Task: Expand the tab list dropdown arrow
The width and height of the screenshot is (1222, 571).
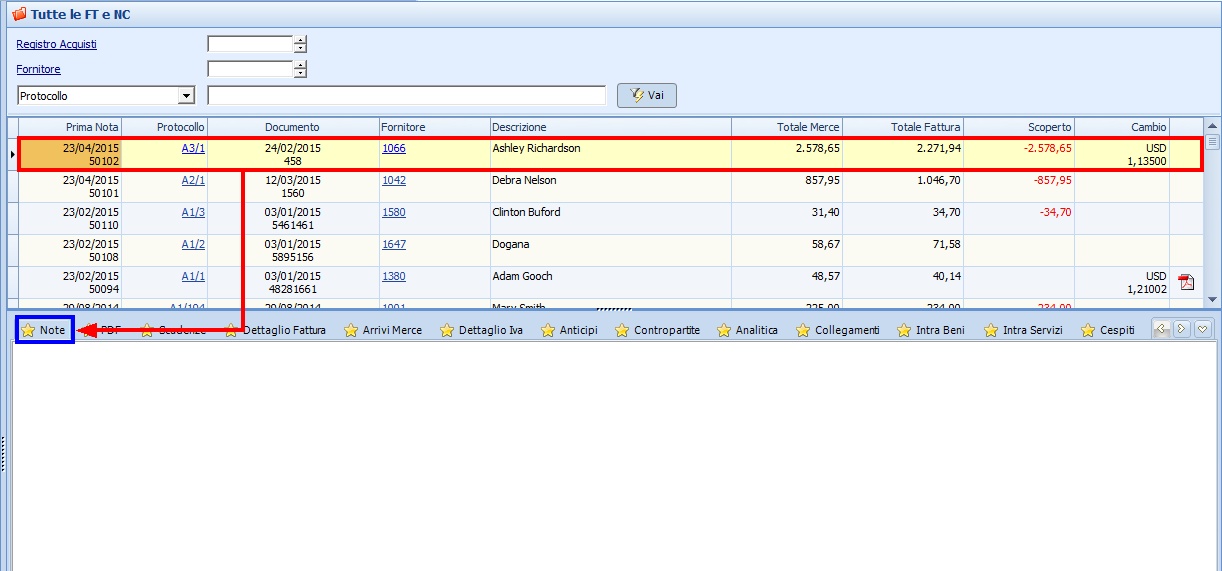Action: click(x=1203, y=329)
